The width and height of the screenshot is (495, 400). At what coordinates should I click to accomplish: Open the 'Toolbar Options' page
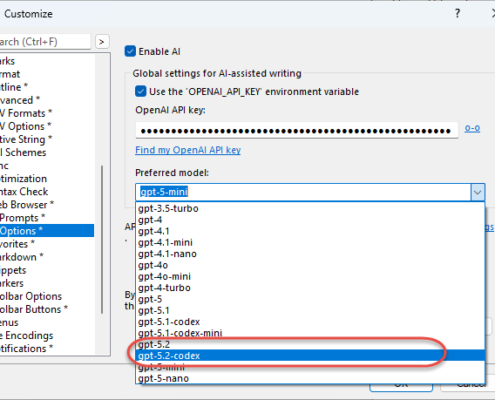coord(47,296)
